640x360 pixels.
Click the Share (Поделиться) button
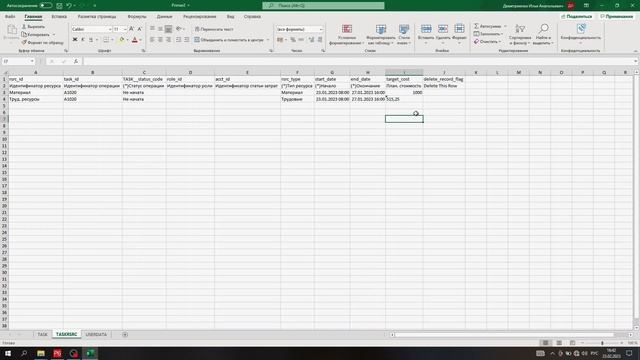pyautogui.click(x=576, y=17)
